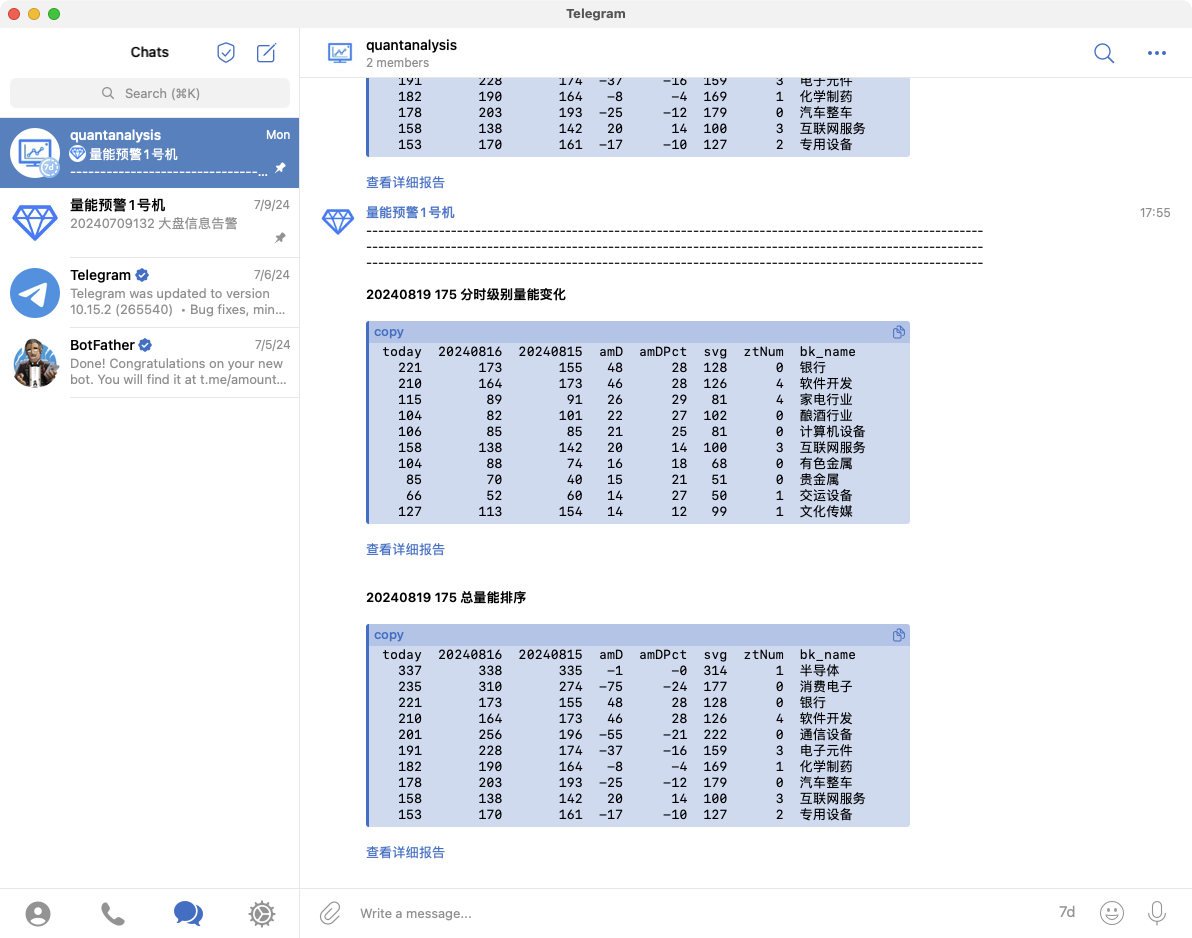The height and width of the screenshot is (938, 1192).
Task: Compose a new message with the pencil icon
Action: (266, 52)
